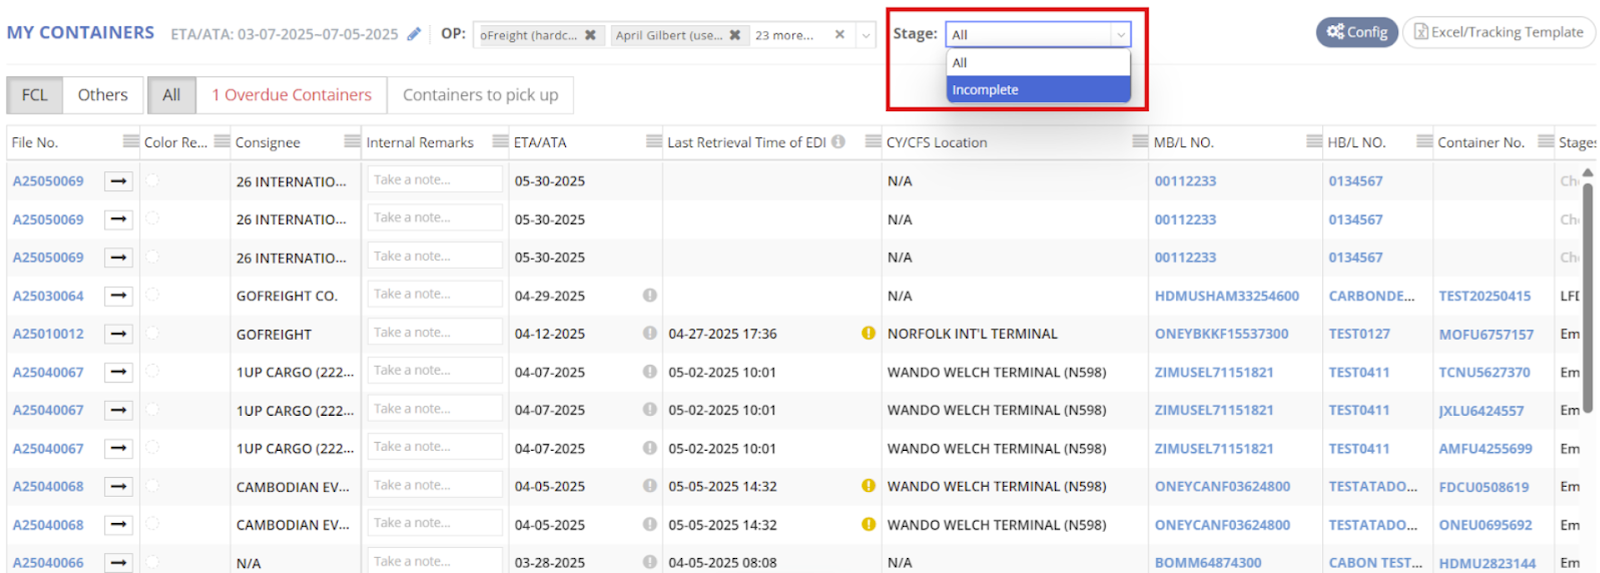Expand the OP filter dropdown arrow
This screenshot has width=1600, height=573.
coord(866,35)
